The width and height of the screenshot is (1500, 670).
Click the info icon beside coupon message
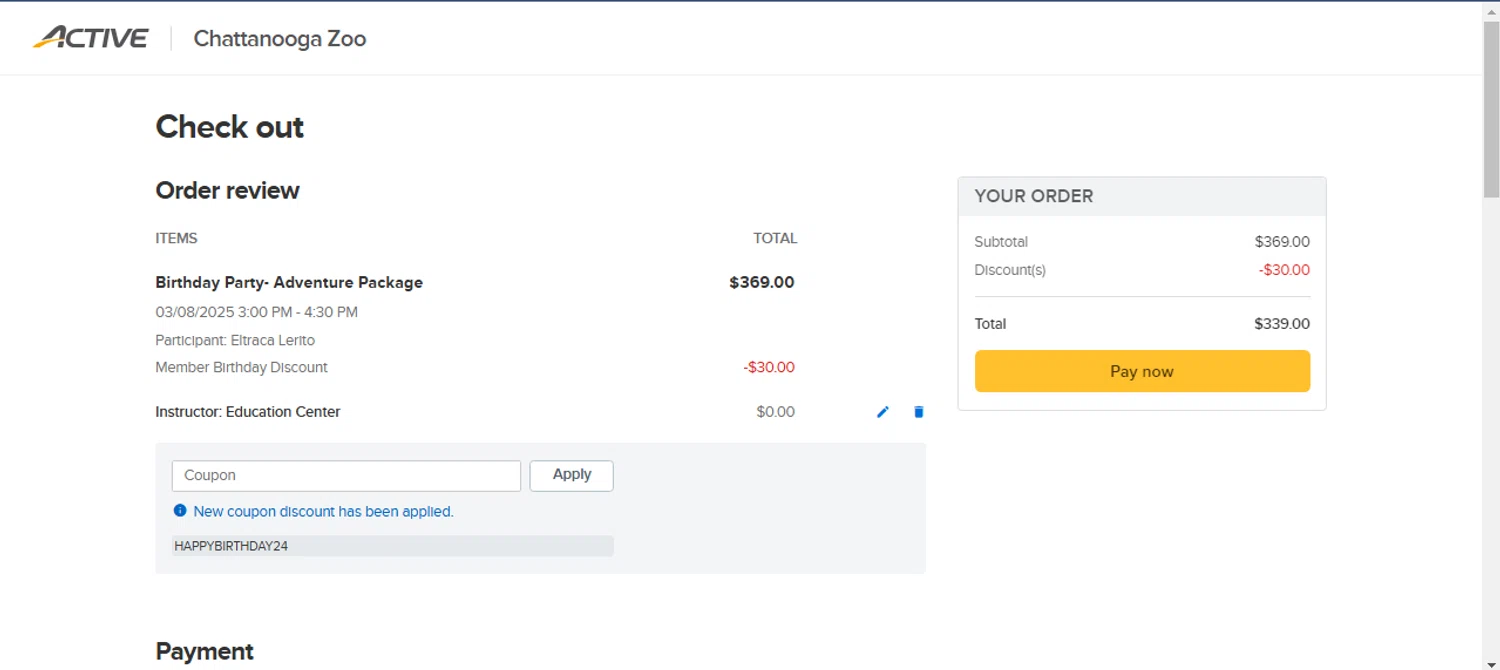[x=180, y=511]
